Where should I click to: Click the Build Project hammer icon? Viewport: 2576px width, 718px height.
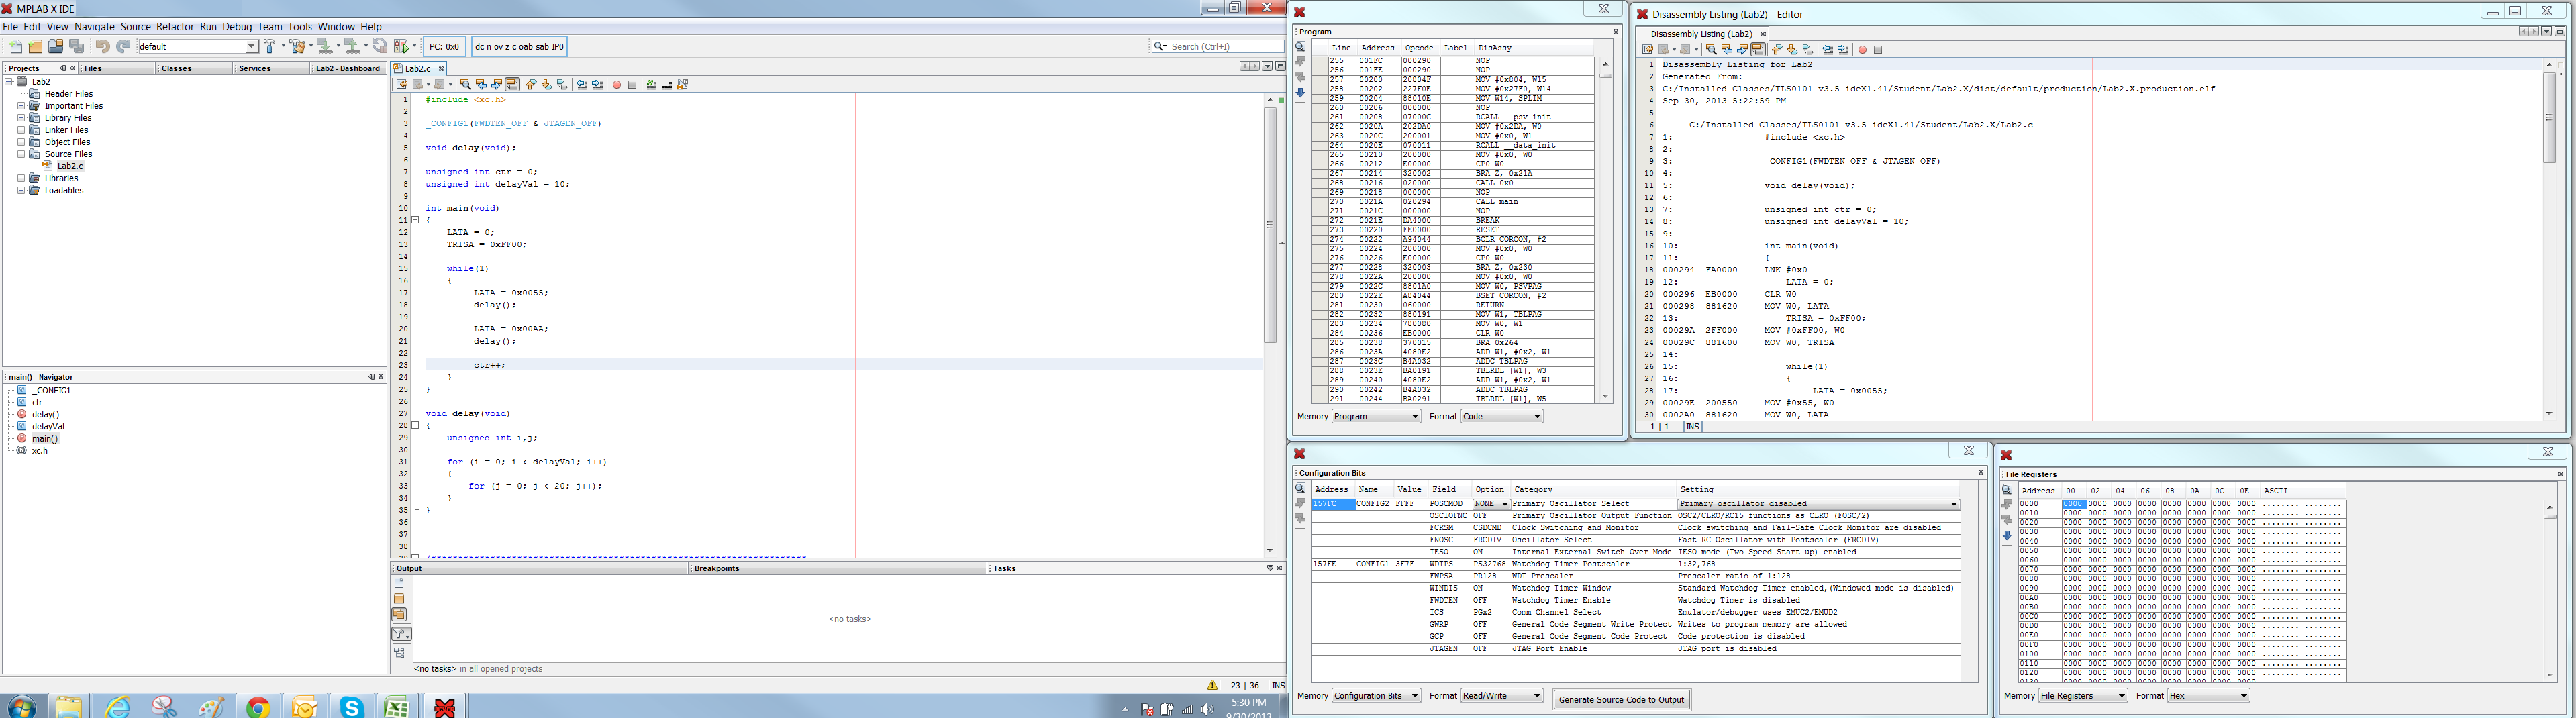tap(269, 46)
